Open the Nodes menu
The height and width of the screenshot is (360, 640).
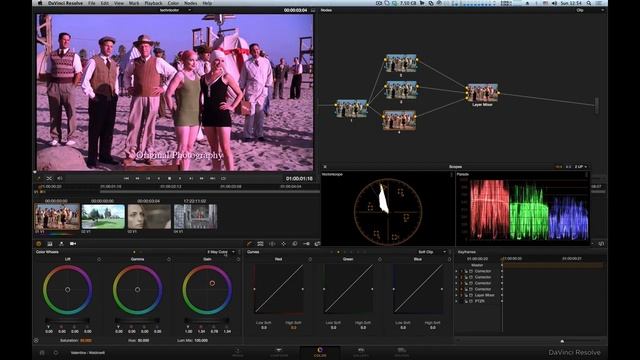(x=191, y=3)
